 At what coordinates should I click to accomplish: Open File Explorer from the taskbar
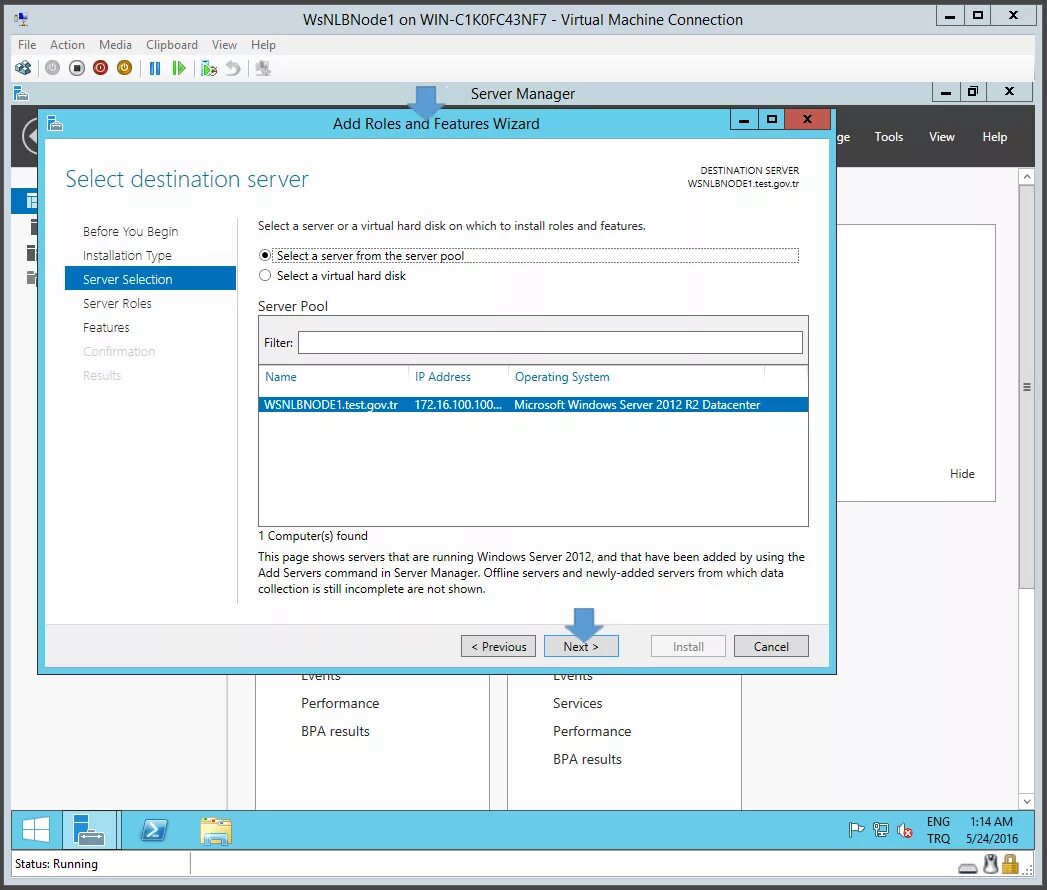pyautogui.click(x=216, y=831)
